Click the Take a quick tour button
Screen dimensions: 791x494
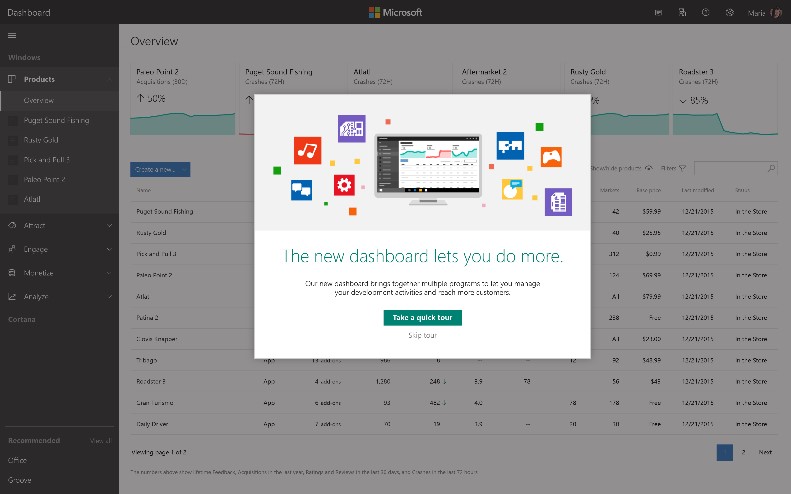(x=422, y=317)
